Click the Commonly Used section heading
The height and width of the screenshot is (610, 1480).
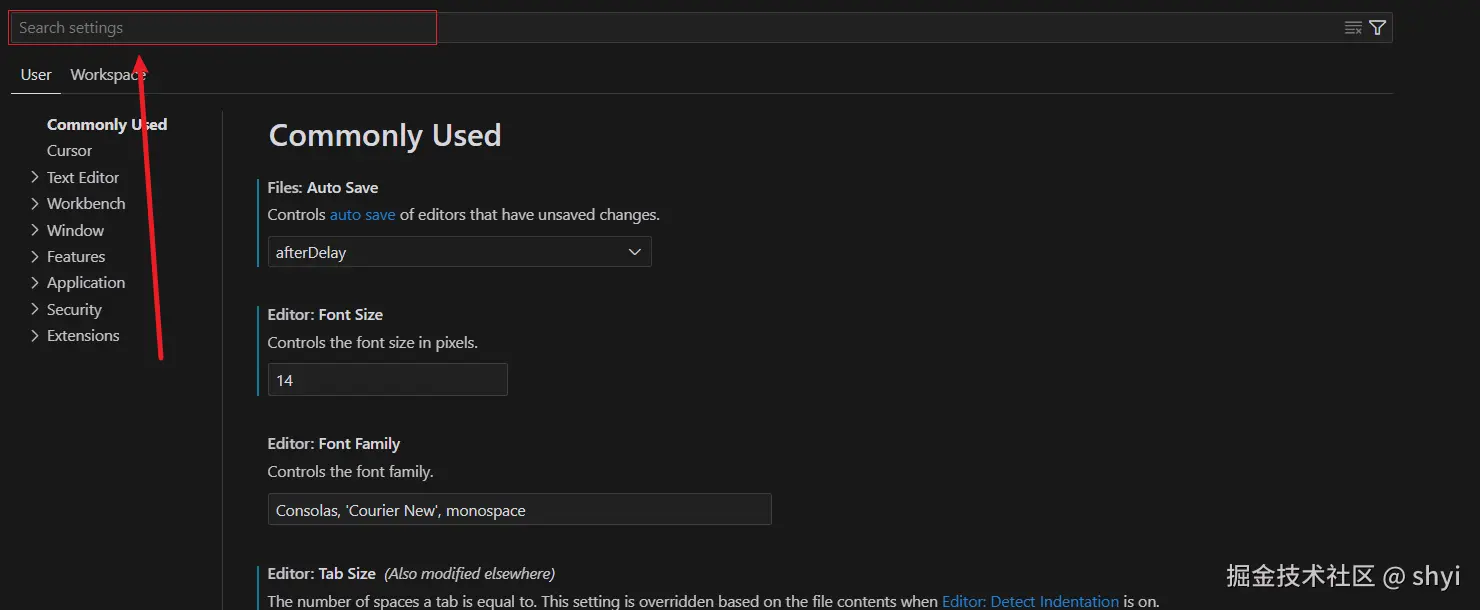click(x=385, y=136)
